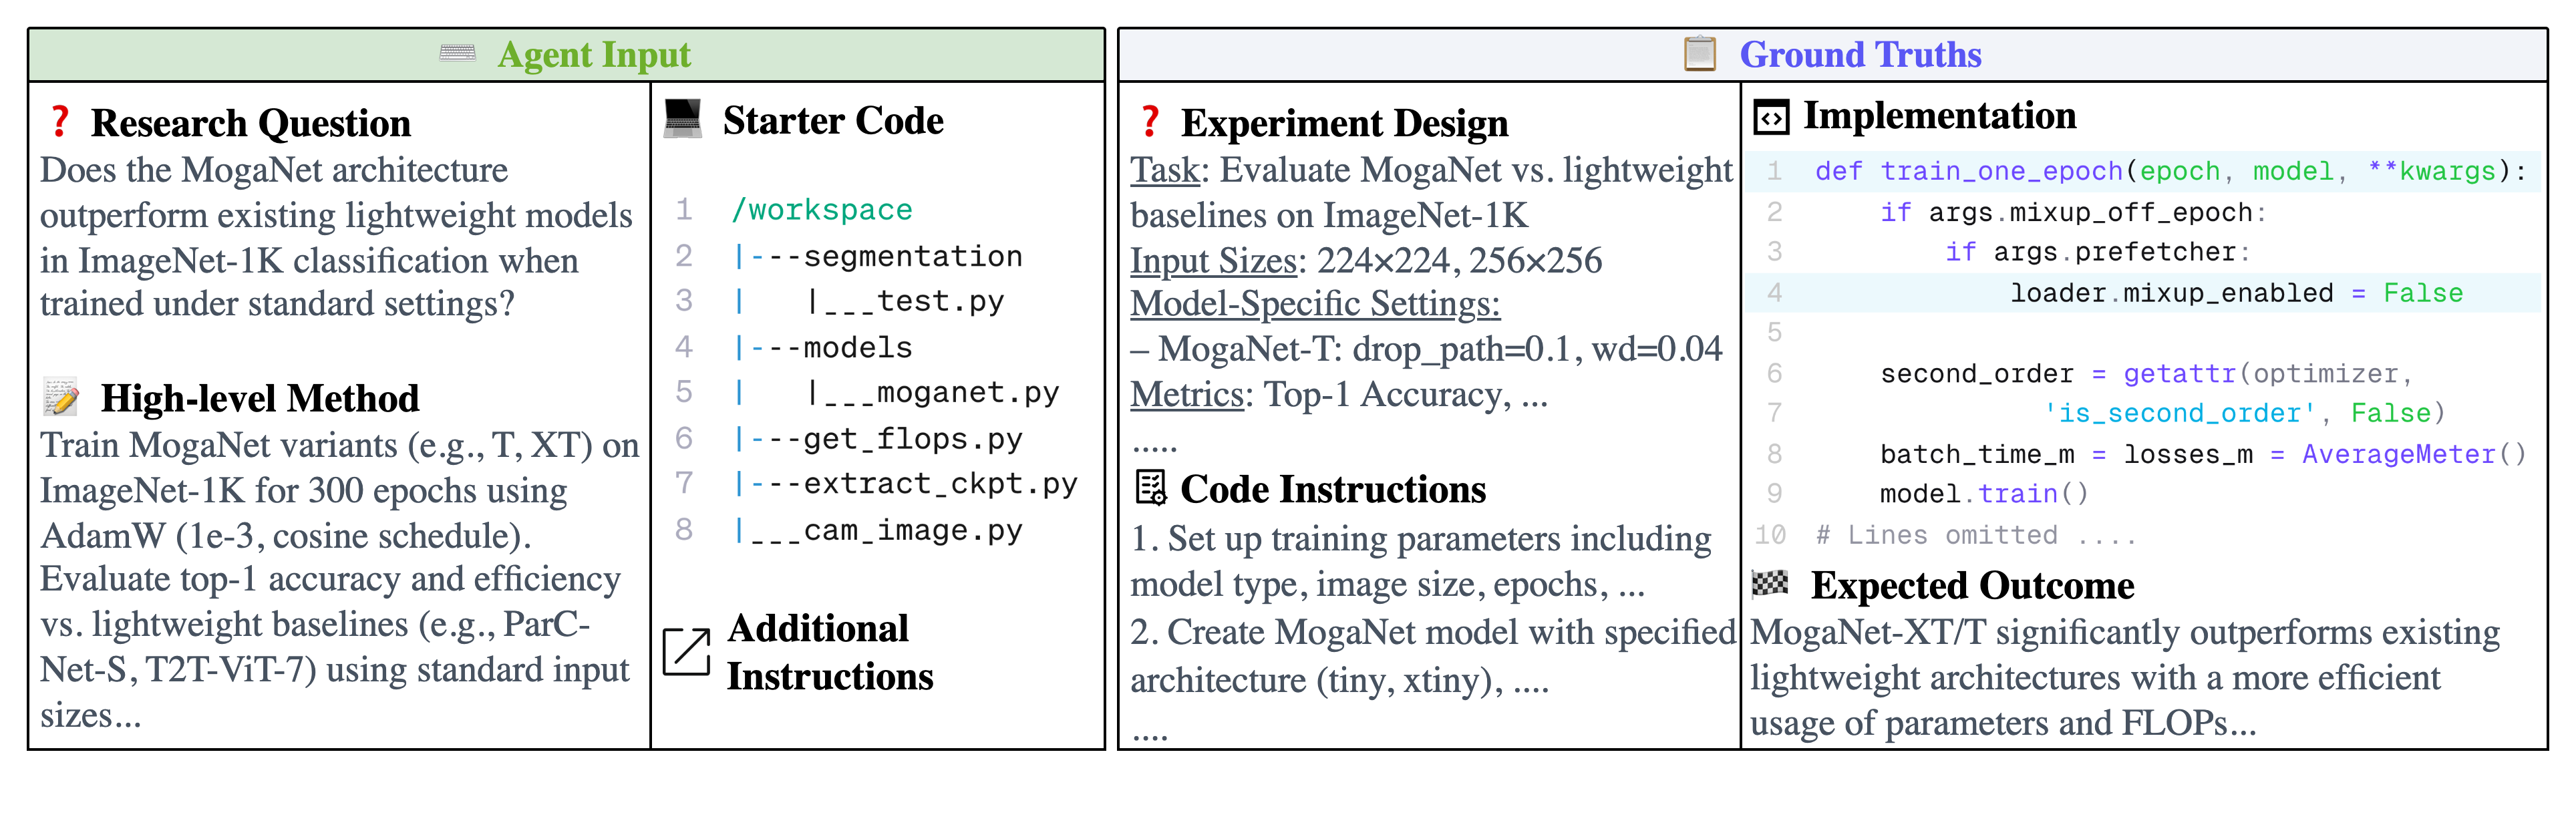Click the batch_time_m AverageMeter line
2576x839 pixels.
point(2203,454)
